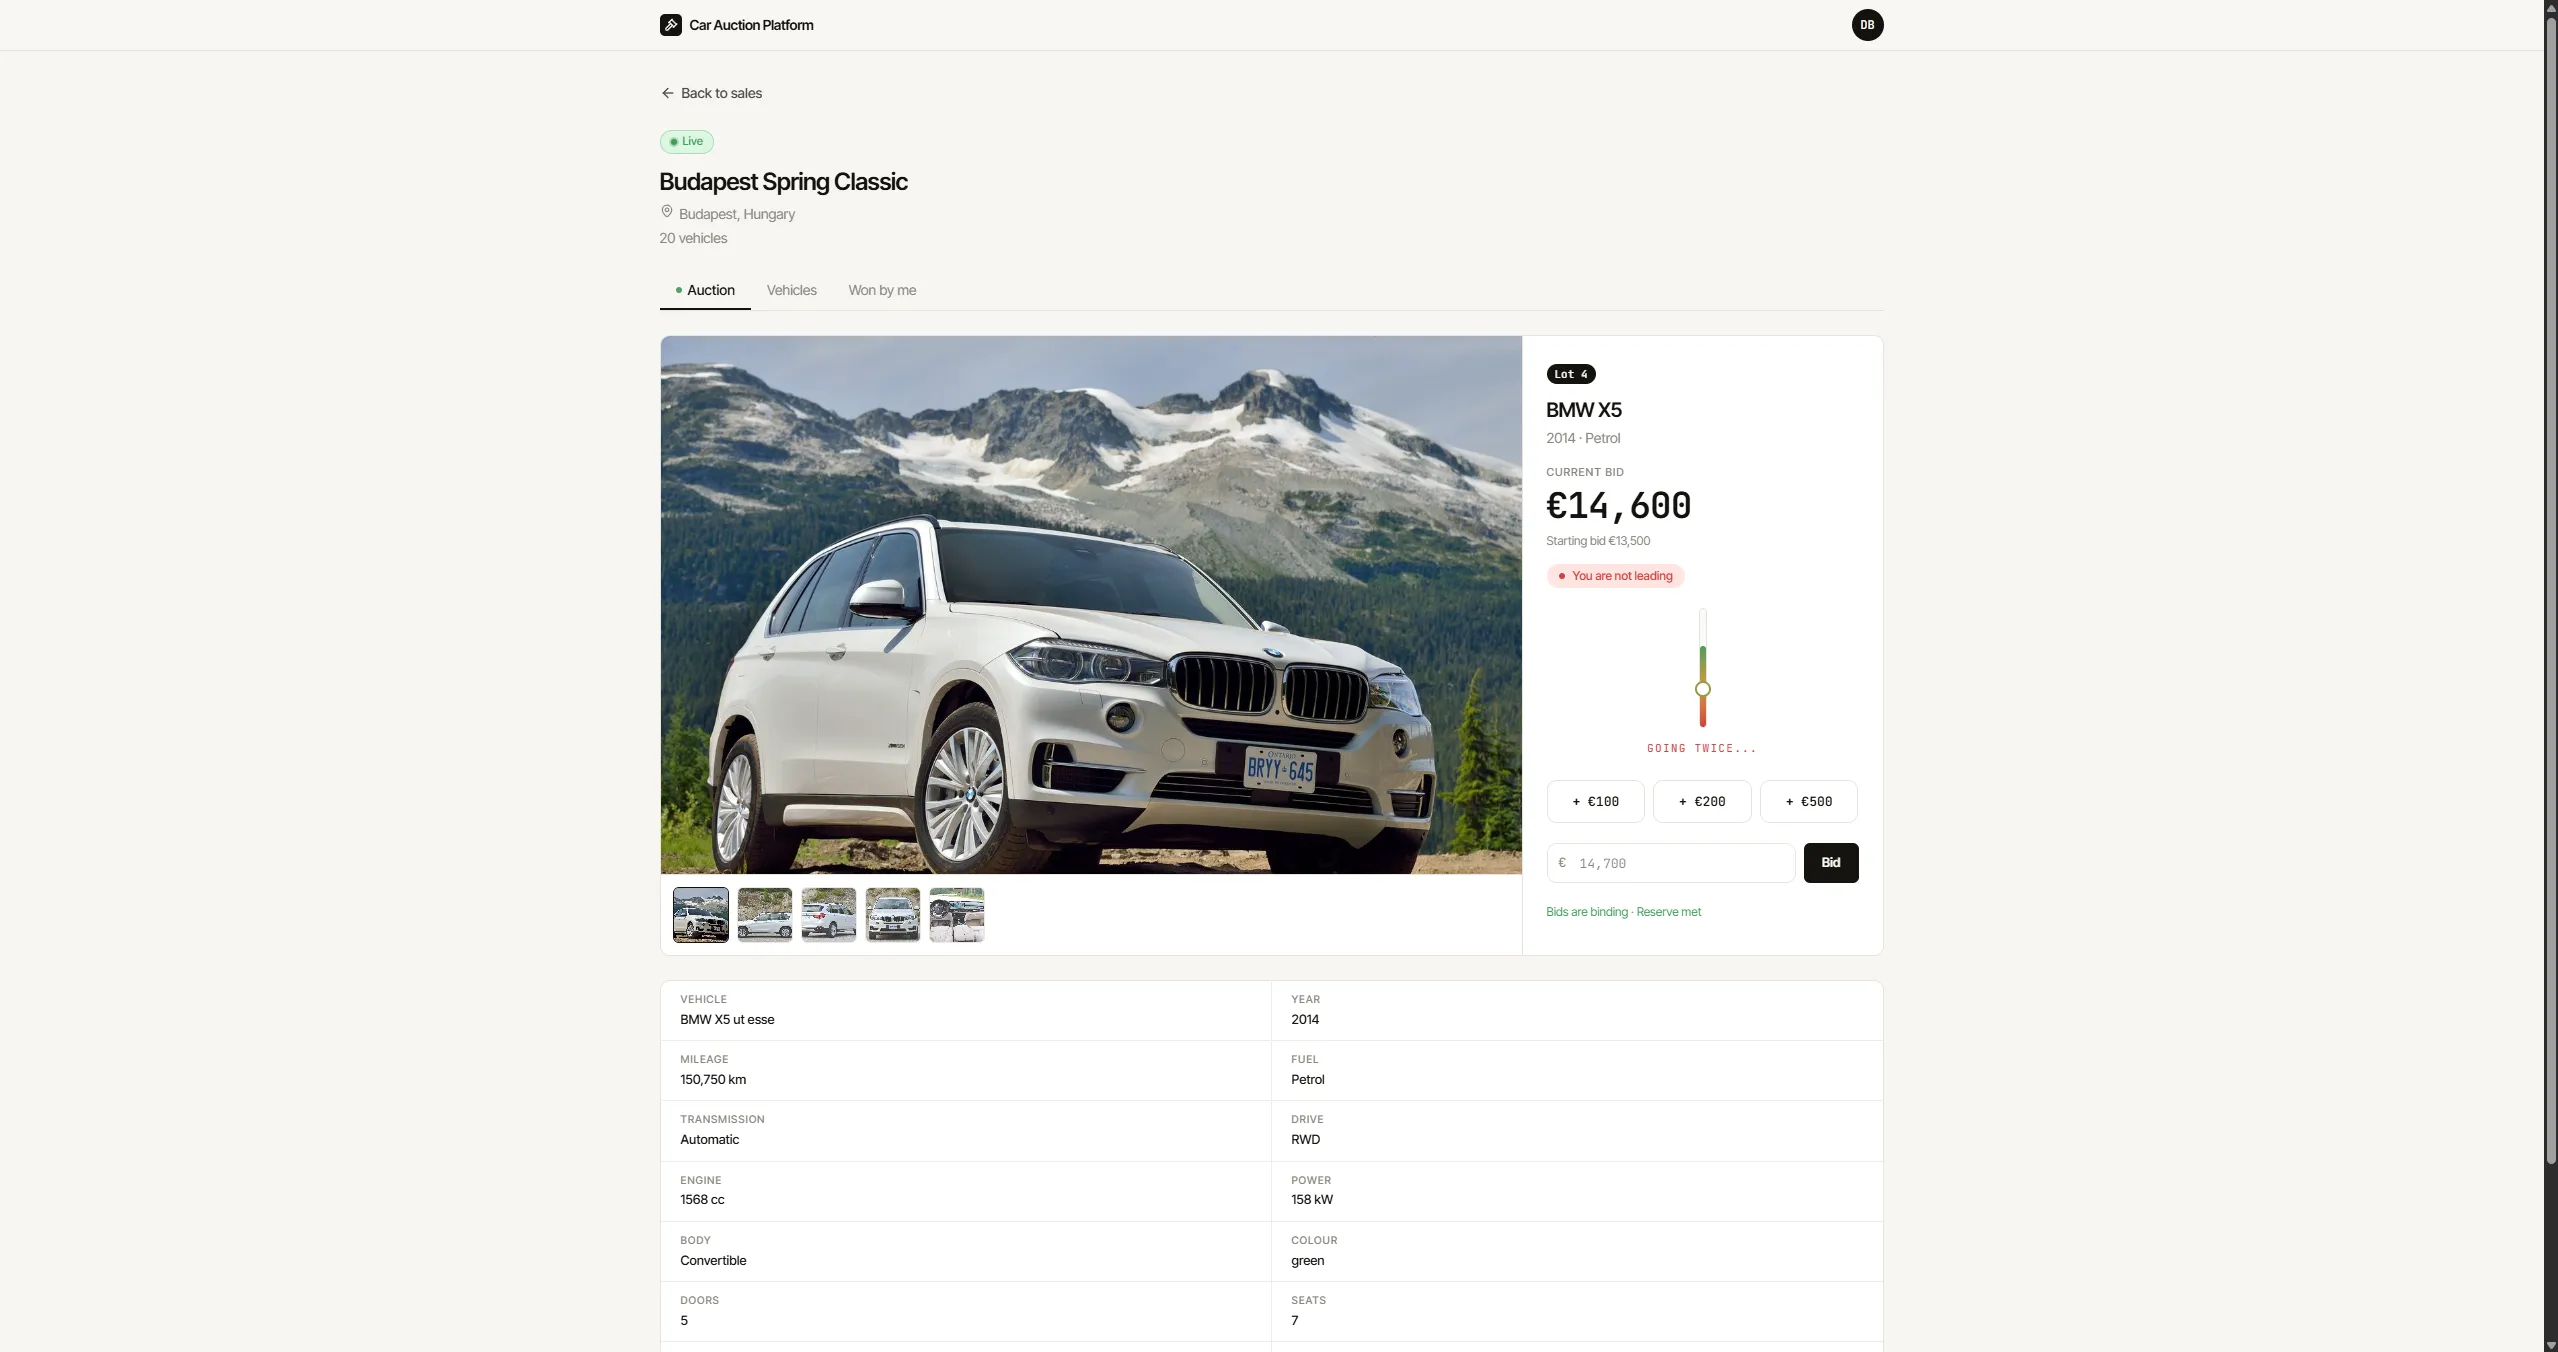Click the Lot 4 badge
Image resolution: width=2558 pixels, height=1352 pixels.
coord(1570,374)
